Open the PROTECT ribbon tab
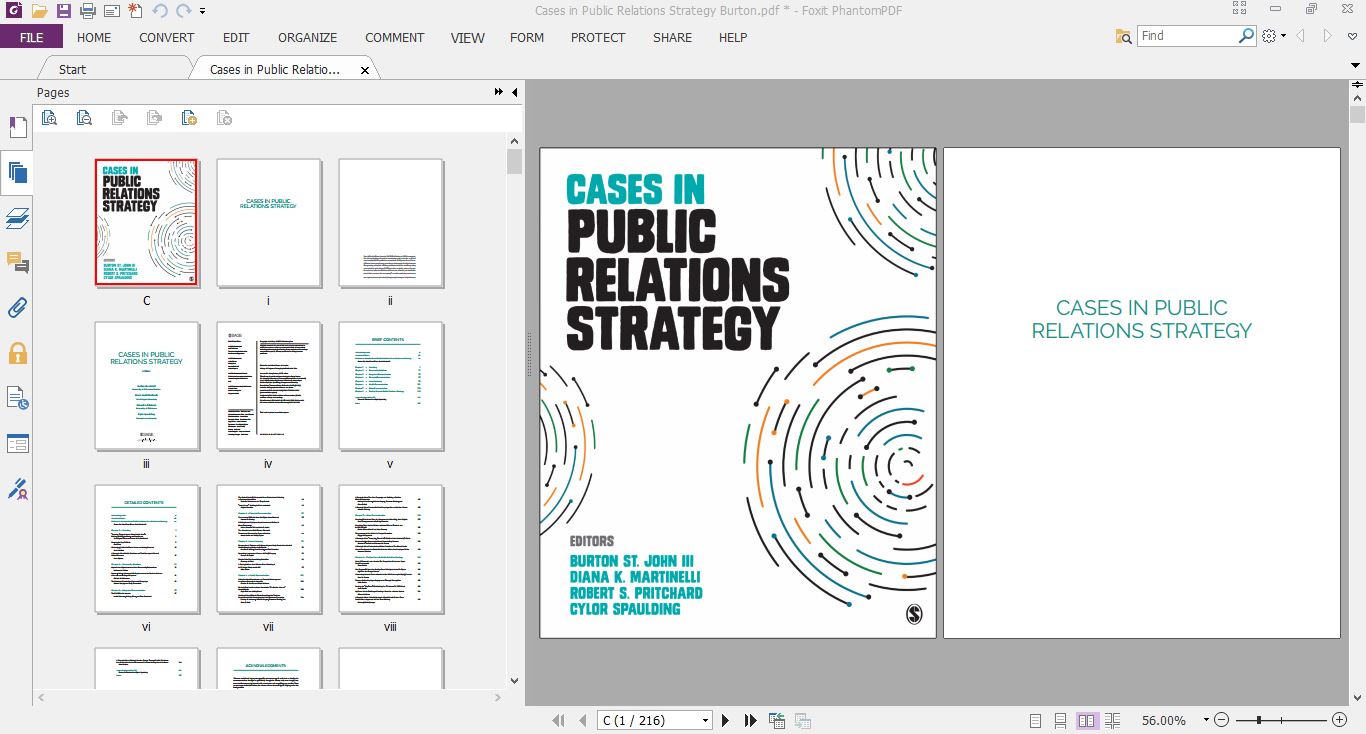This screenshot has height=734, width=1366. 598,37
